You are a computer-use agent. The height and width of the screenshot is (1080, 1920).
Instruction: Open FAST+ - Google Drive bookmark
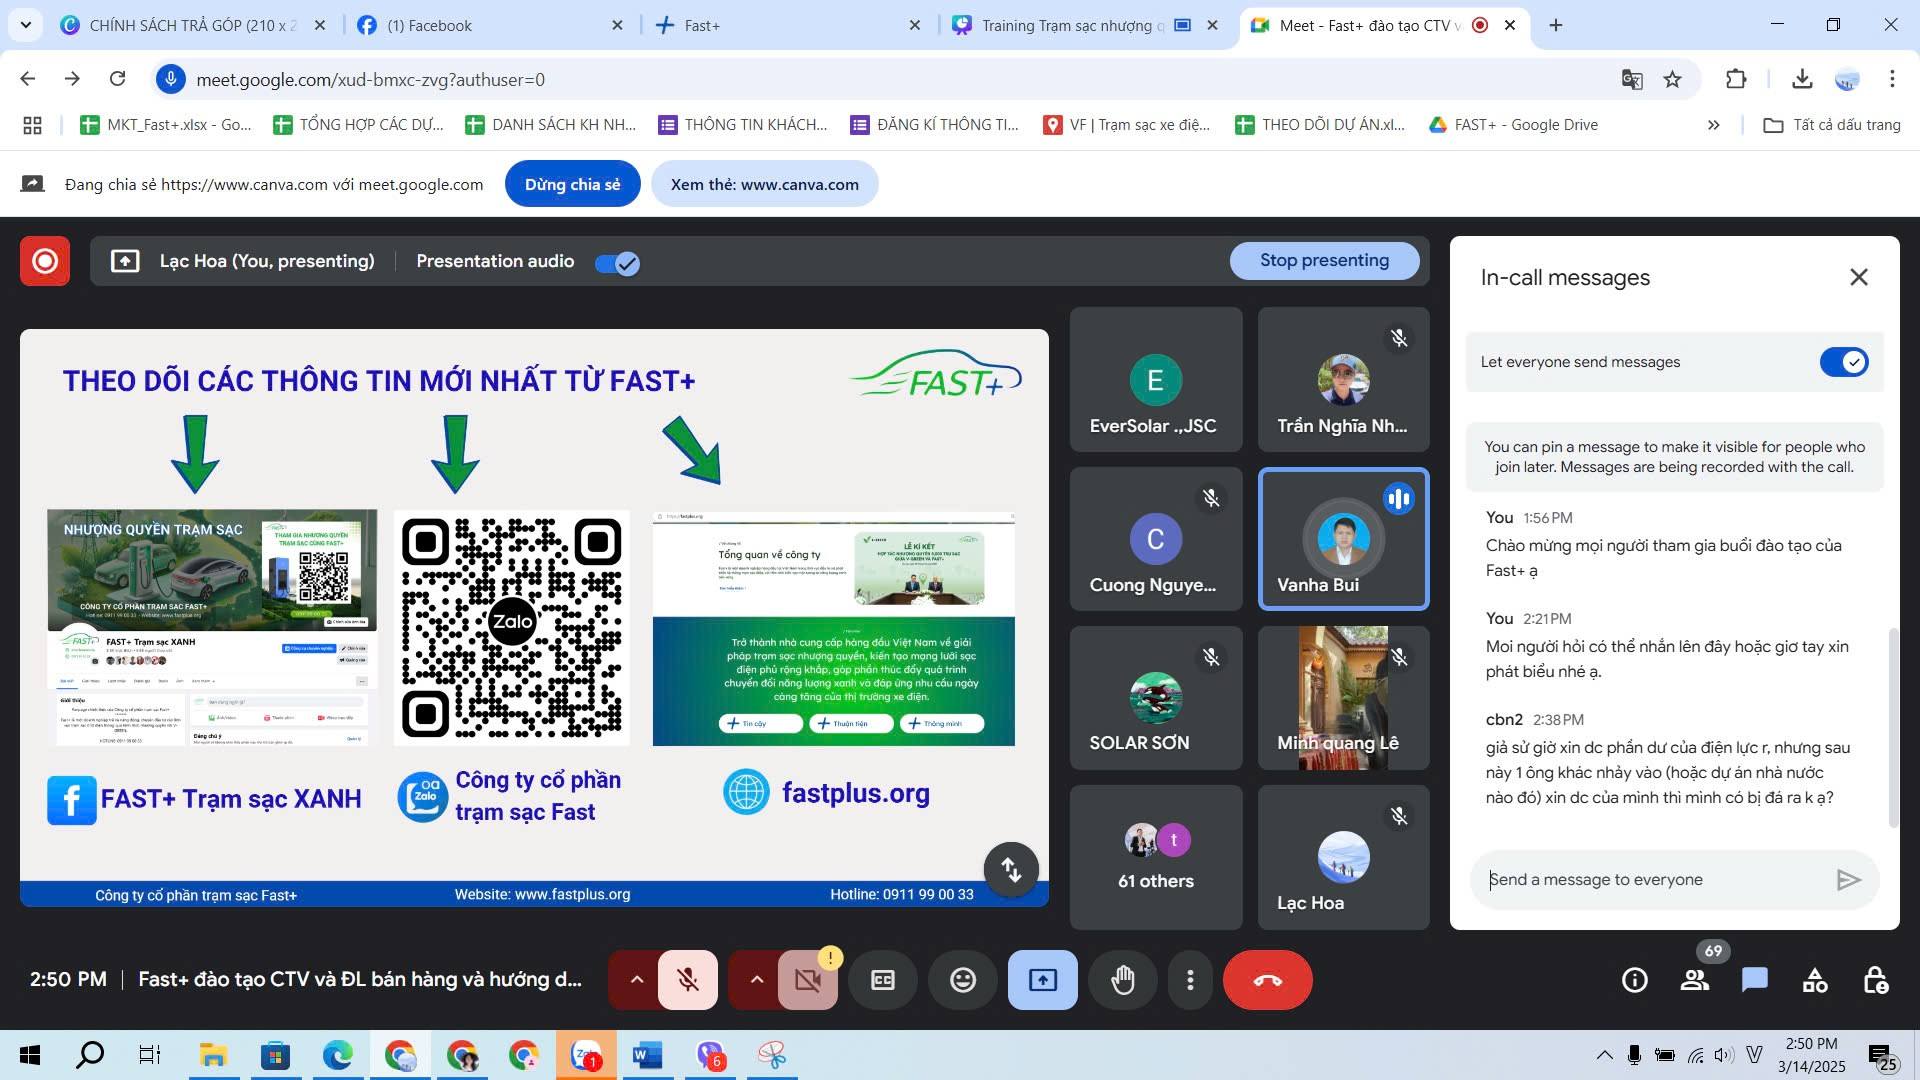click(1514, 125)
